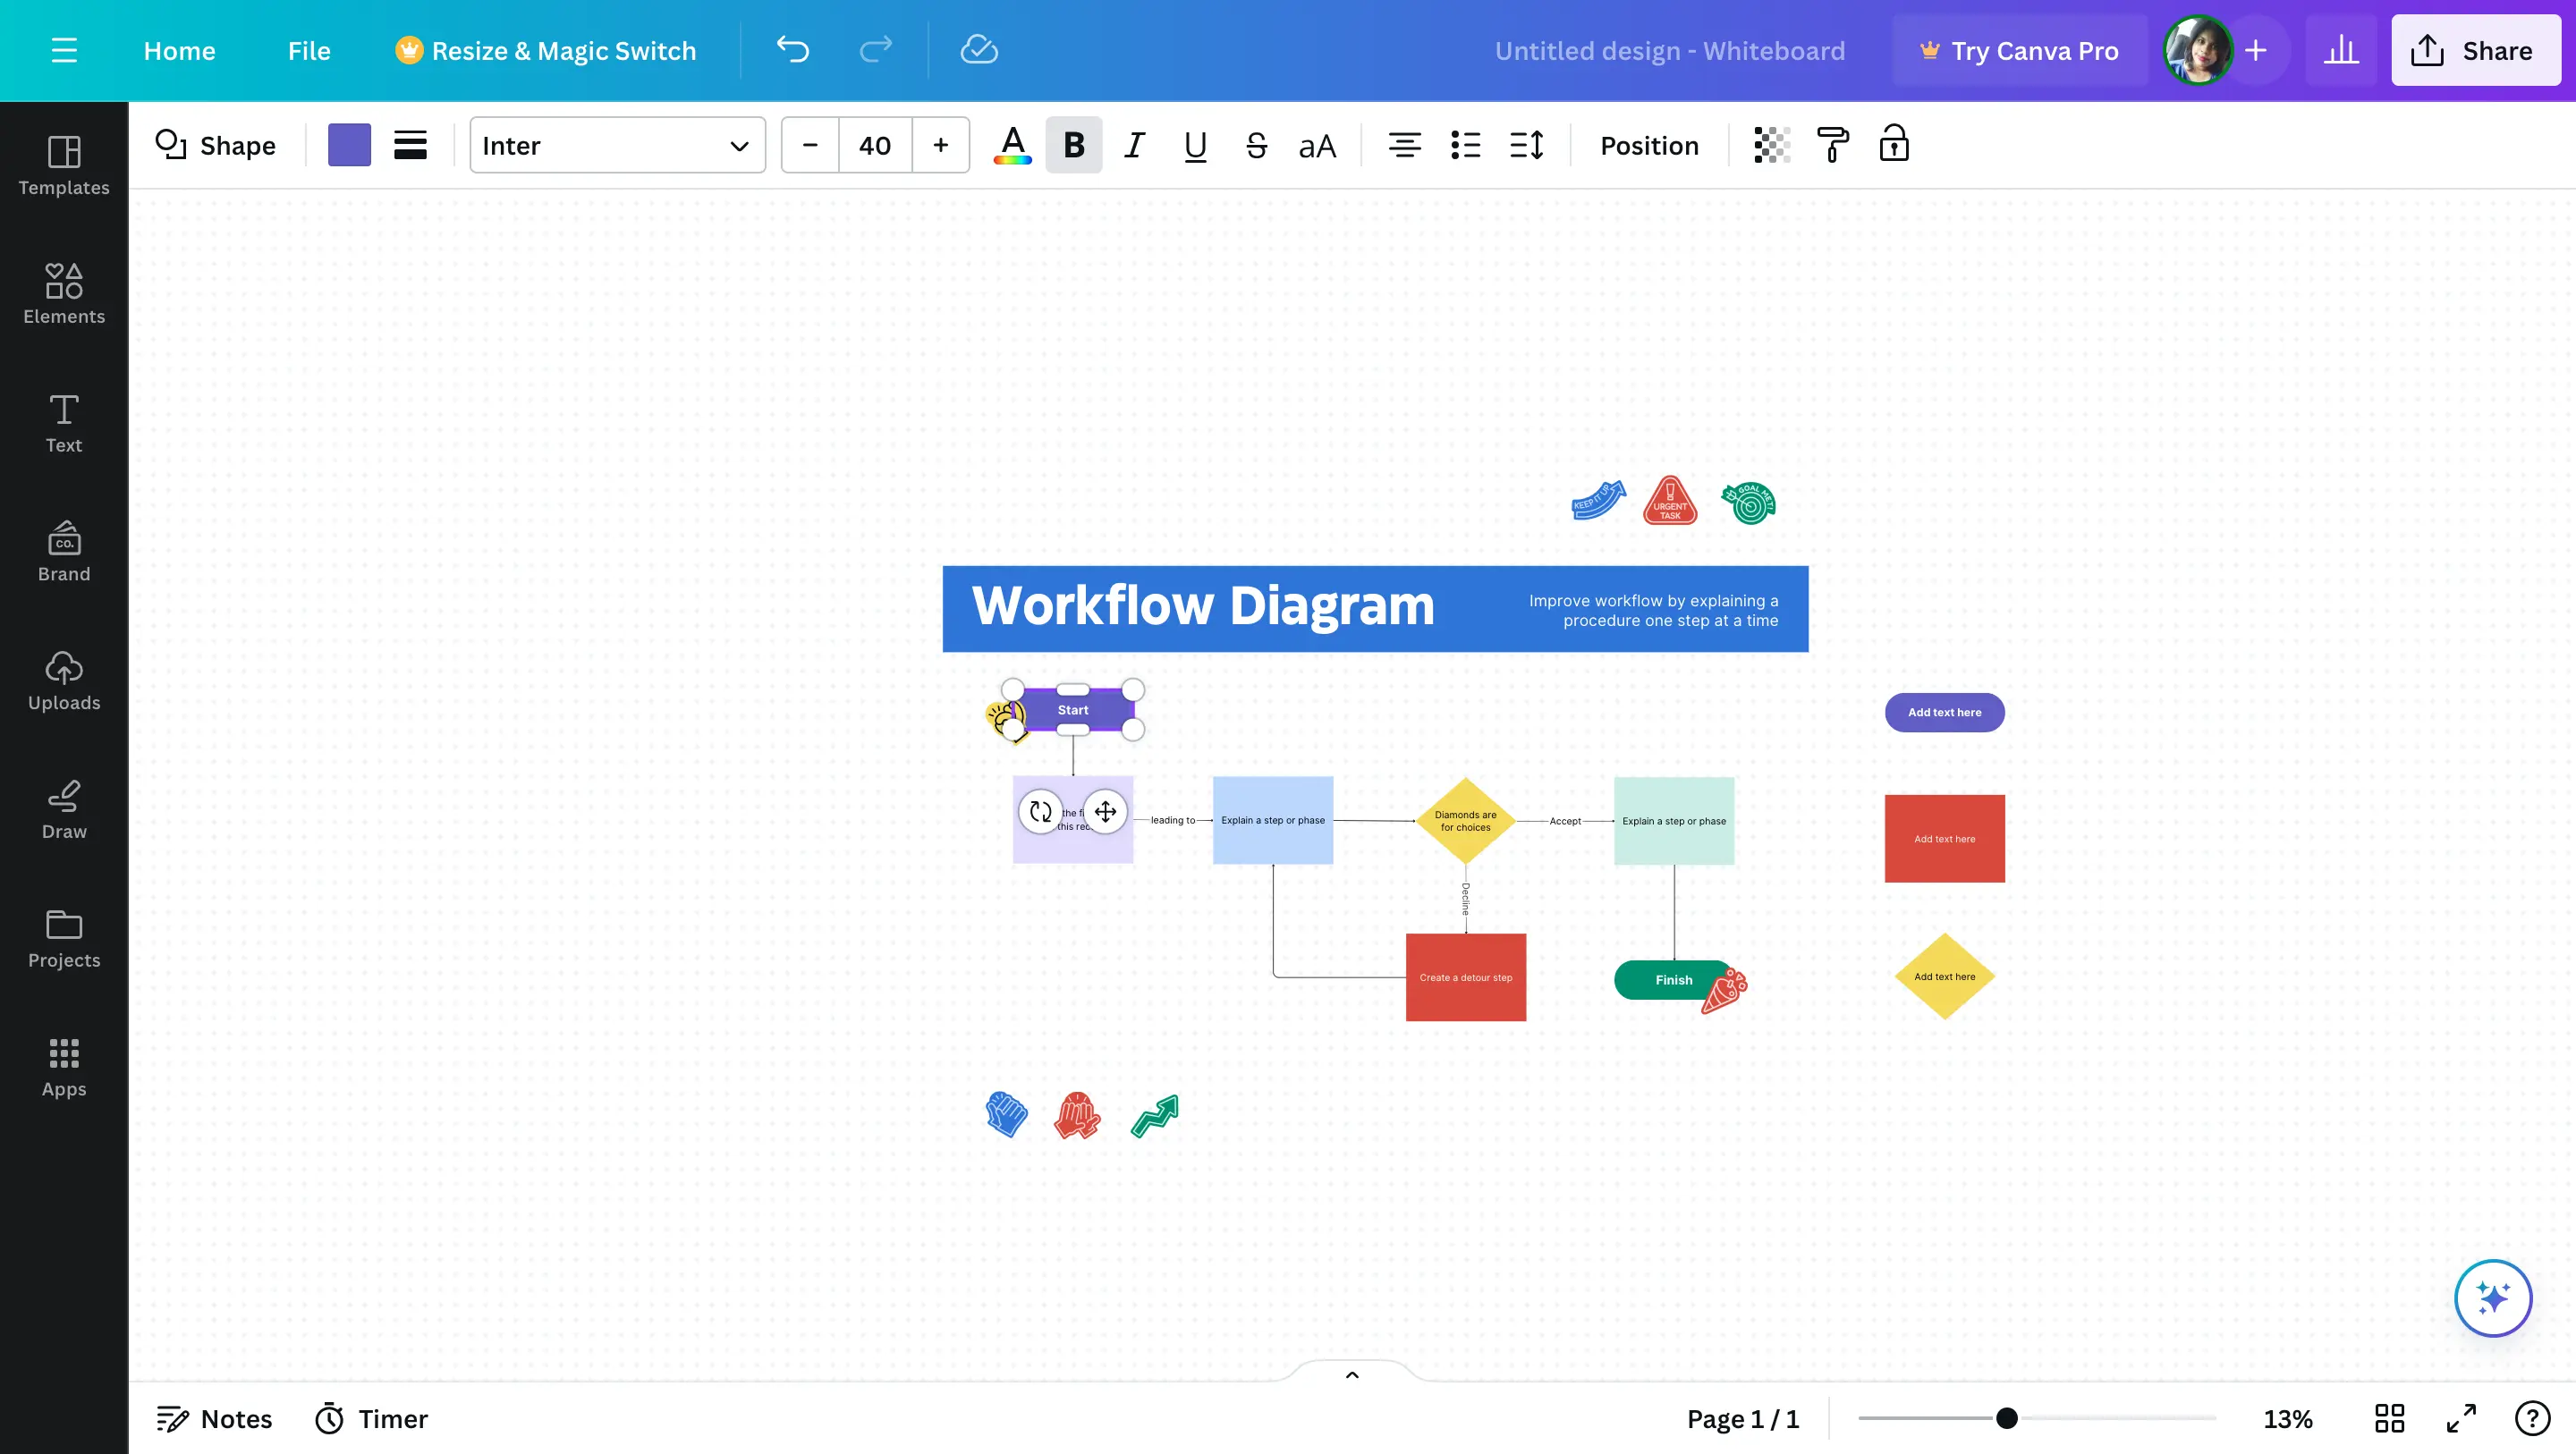
Task: Go to Home
Action: pos(179,50)
